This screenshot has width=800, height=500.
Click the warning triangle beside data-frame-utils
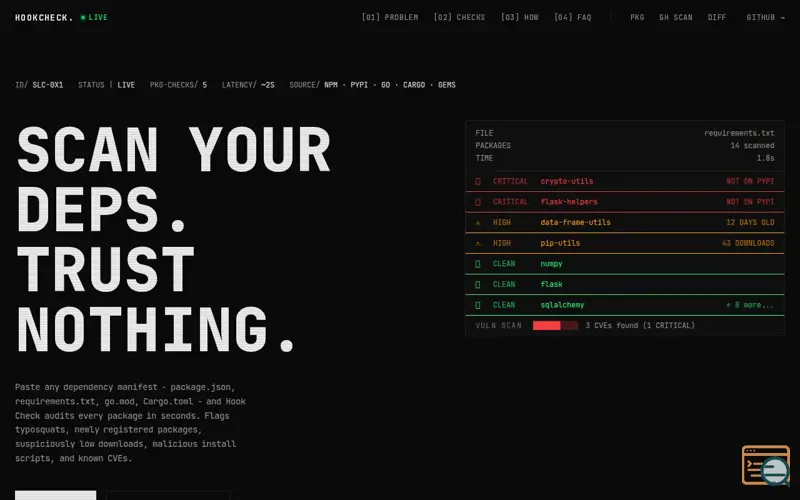pos(478,223)
